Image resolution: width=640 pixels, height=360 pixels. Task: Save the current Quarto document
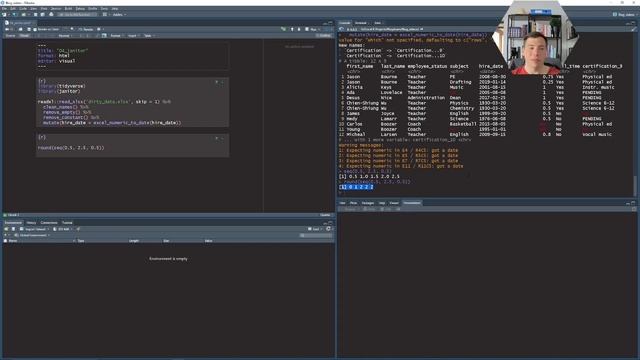click(29, 29)
